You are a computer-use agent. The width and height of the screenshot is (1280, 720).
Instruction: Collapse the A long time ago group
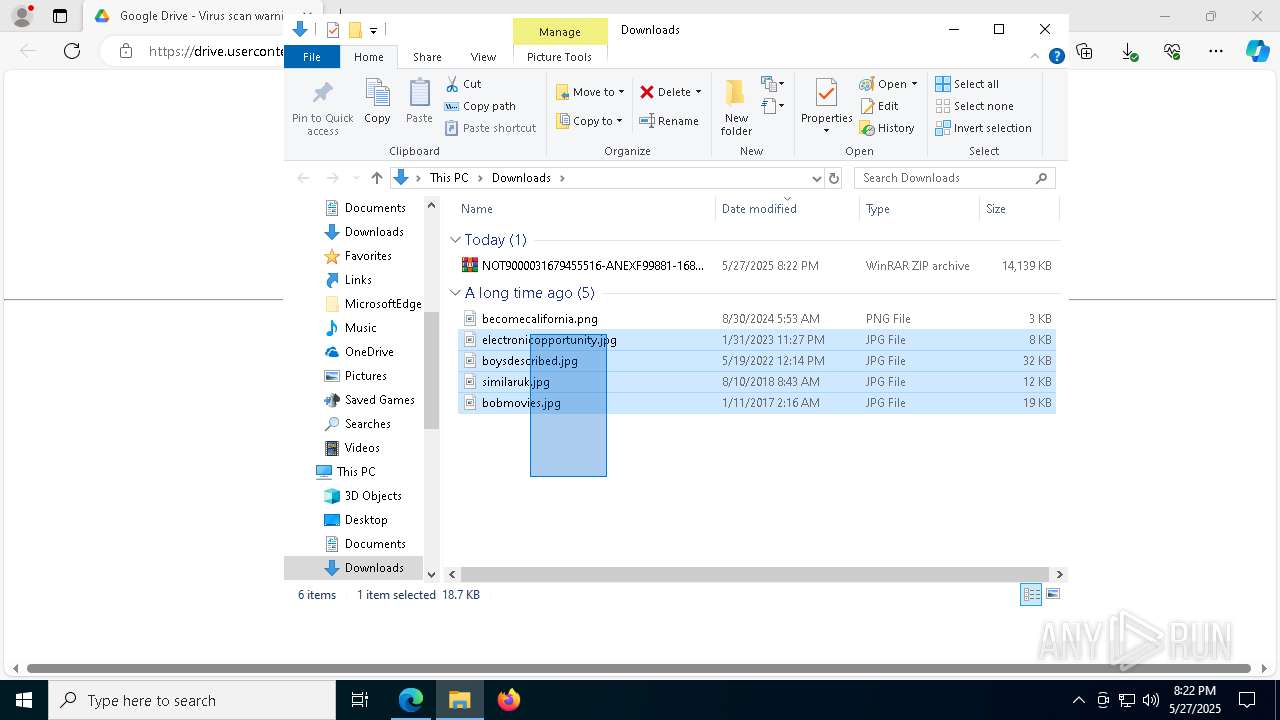coord(455,293)
